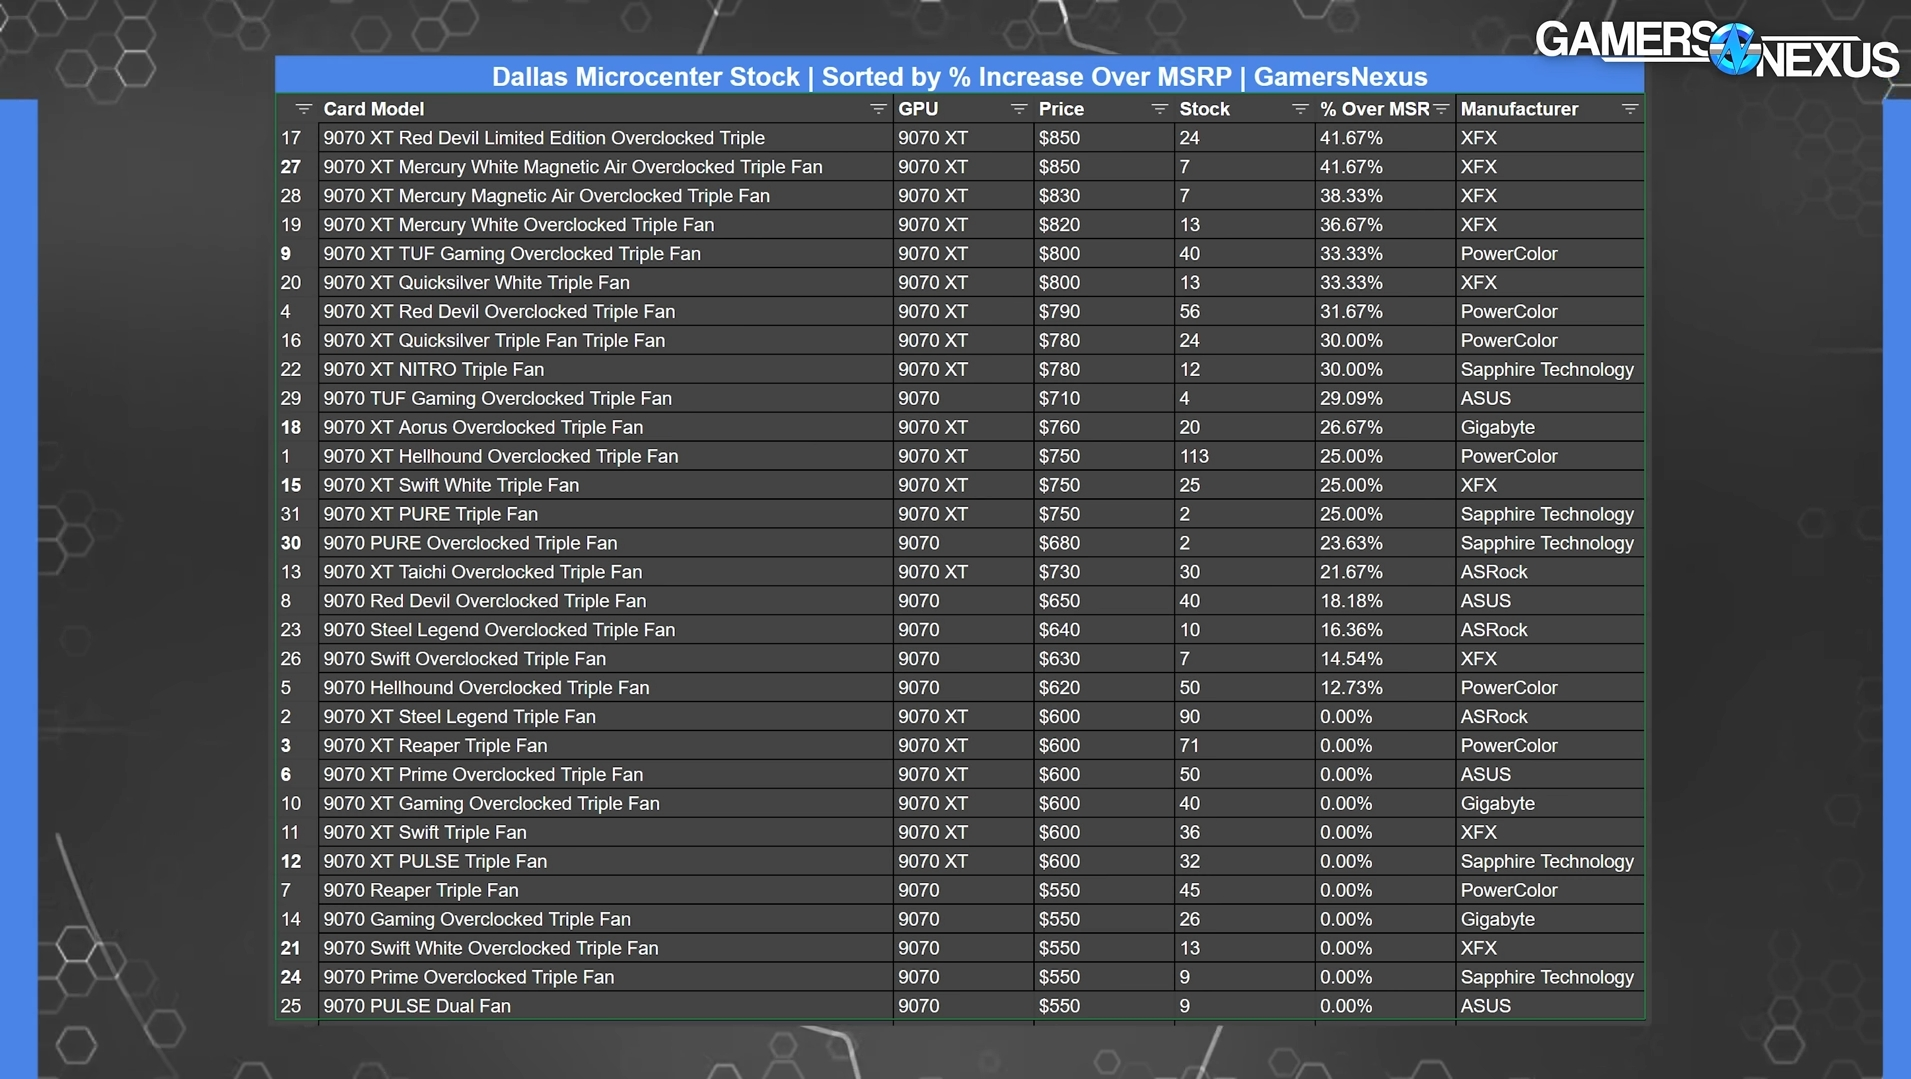
Task: Open the % Over MSRP filter icon
Action: tap(1441, 109)
